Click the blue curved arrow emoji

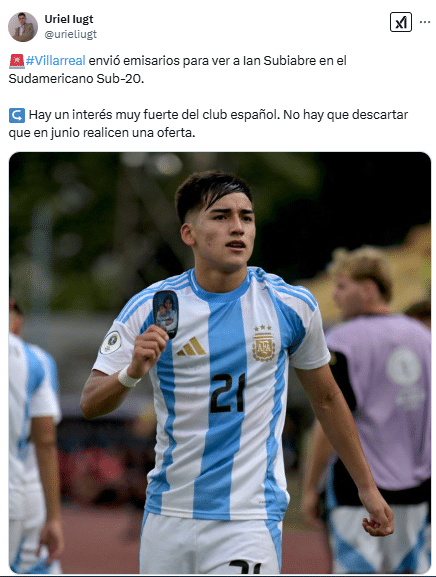click(x=17, y=115)
